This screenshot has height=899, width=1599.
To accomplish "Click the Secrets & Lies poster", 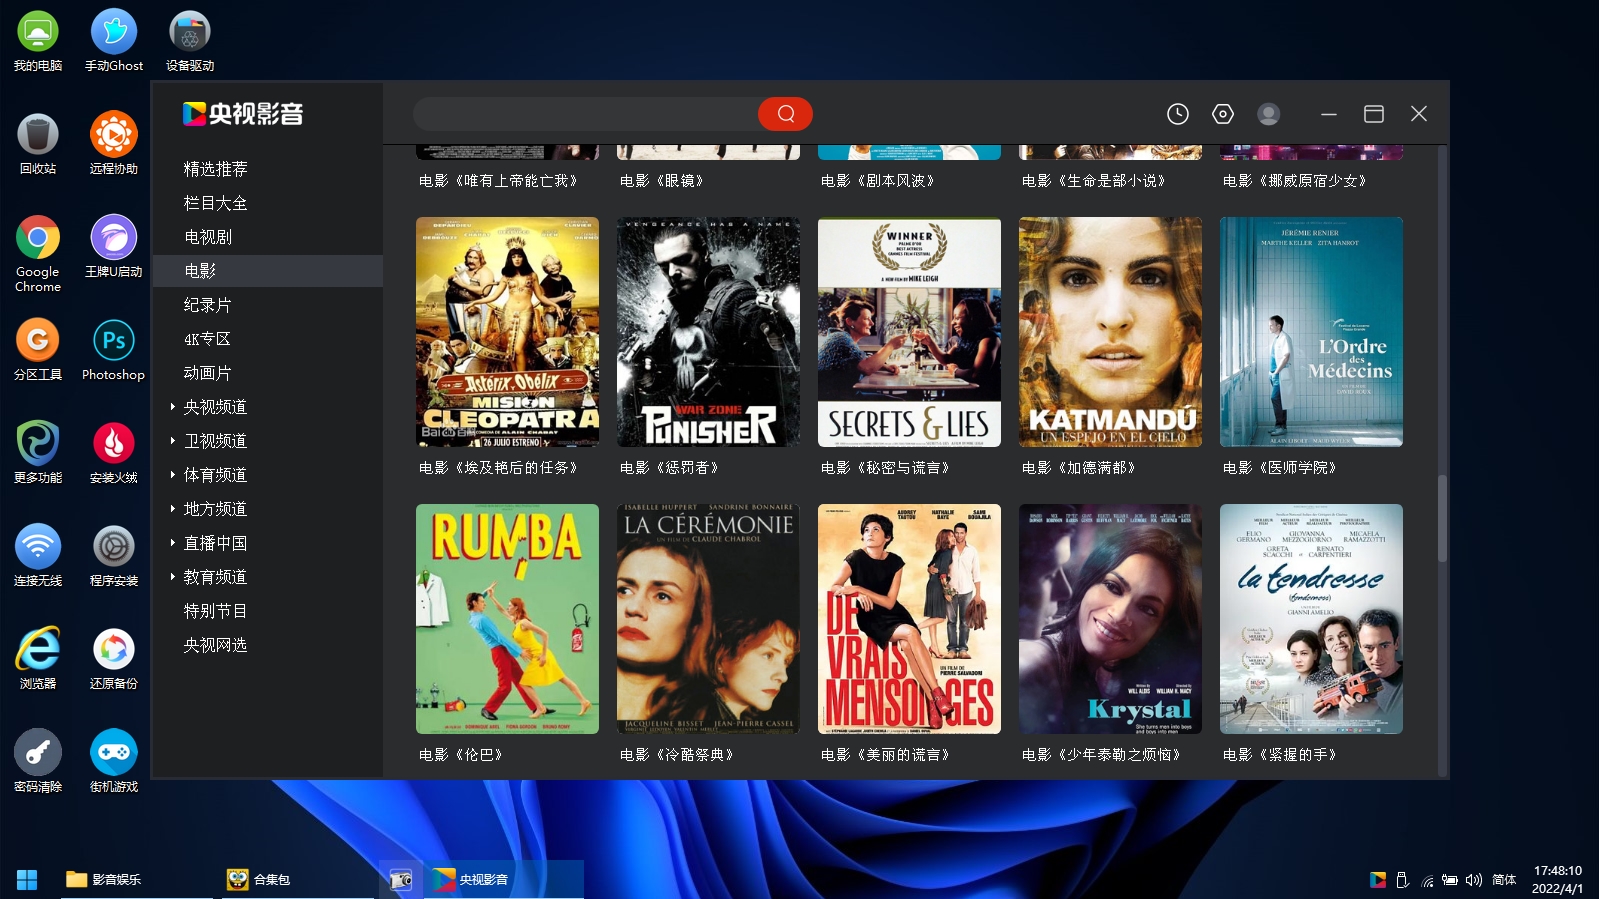I will point(909,332).
